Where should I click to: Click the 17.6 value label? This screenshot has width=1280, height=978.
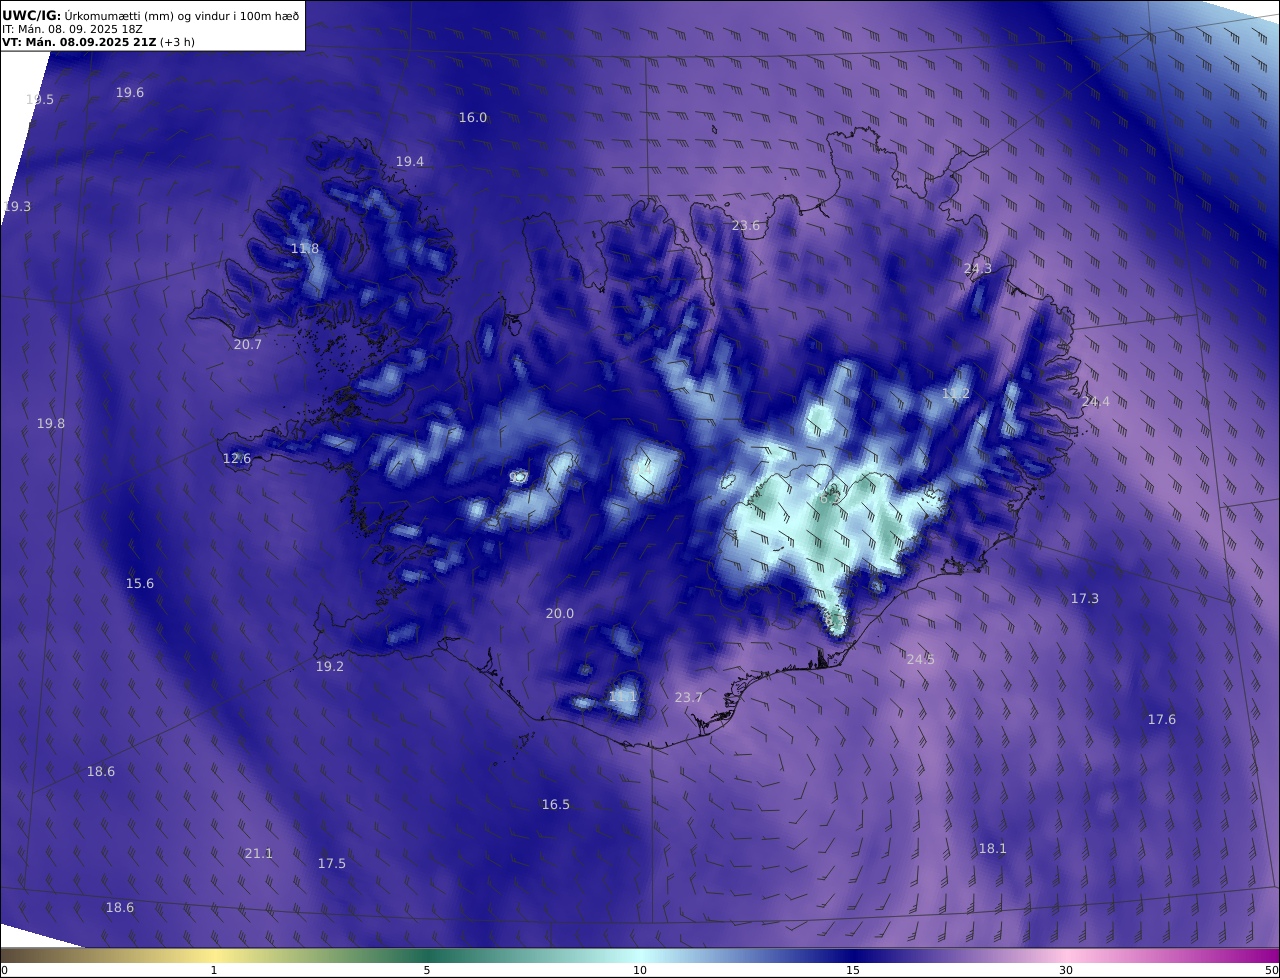(x=1162, y=720)
